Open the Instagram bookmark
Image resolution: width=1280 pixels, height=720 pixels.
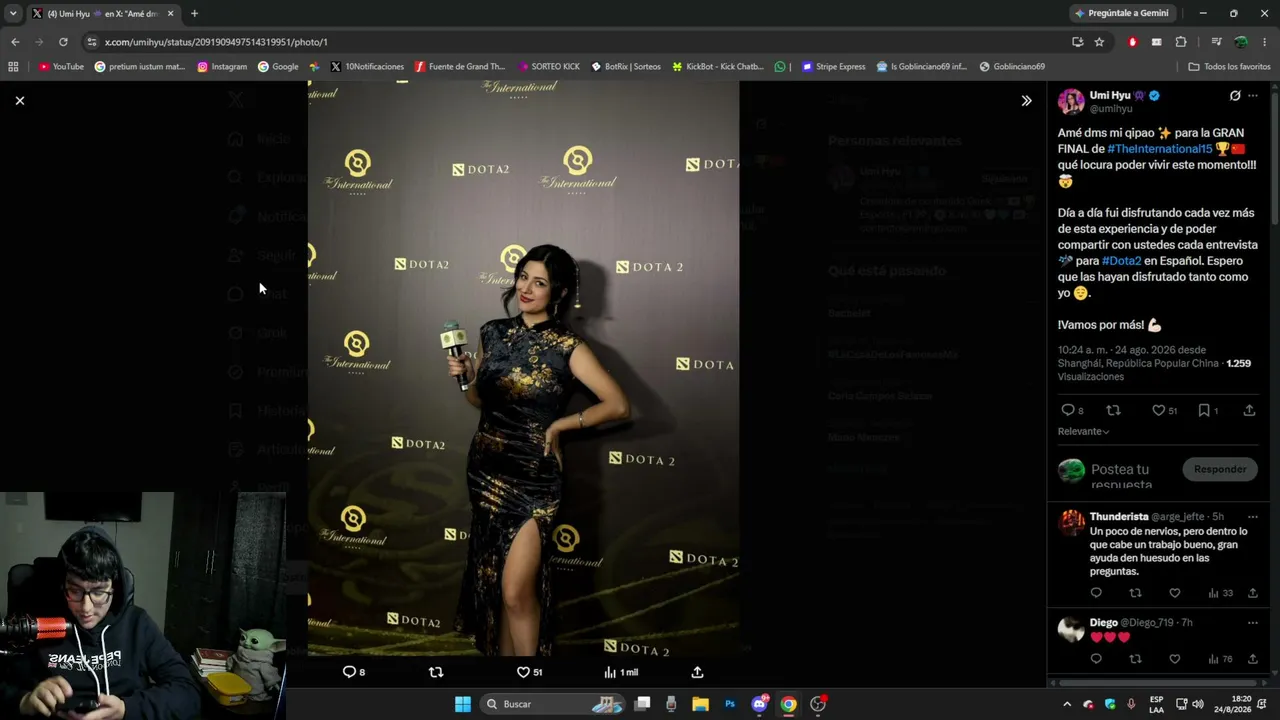click(x=222, y=67)
